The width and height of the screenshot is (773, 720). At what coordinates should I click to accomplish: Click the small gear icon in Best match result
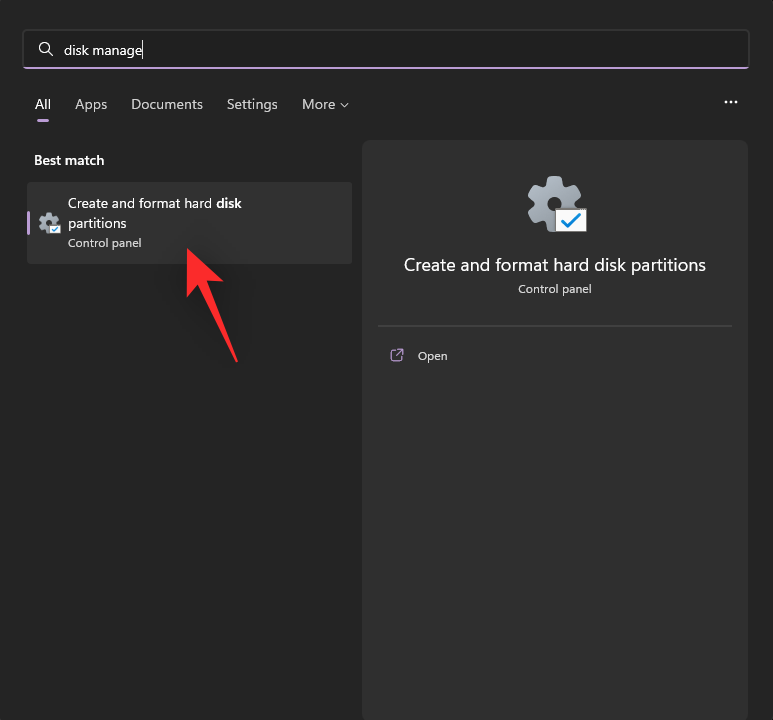[49, 223]
